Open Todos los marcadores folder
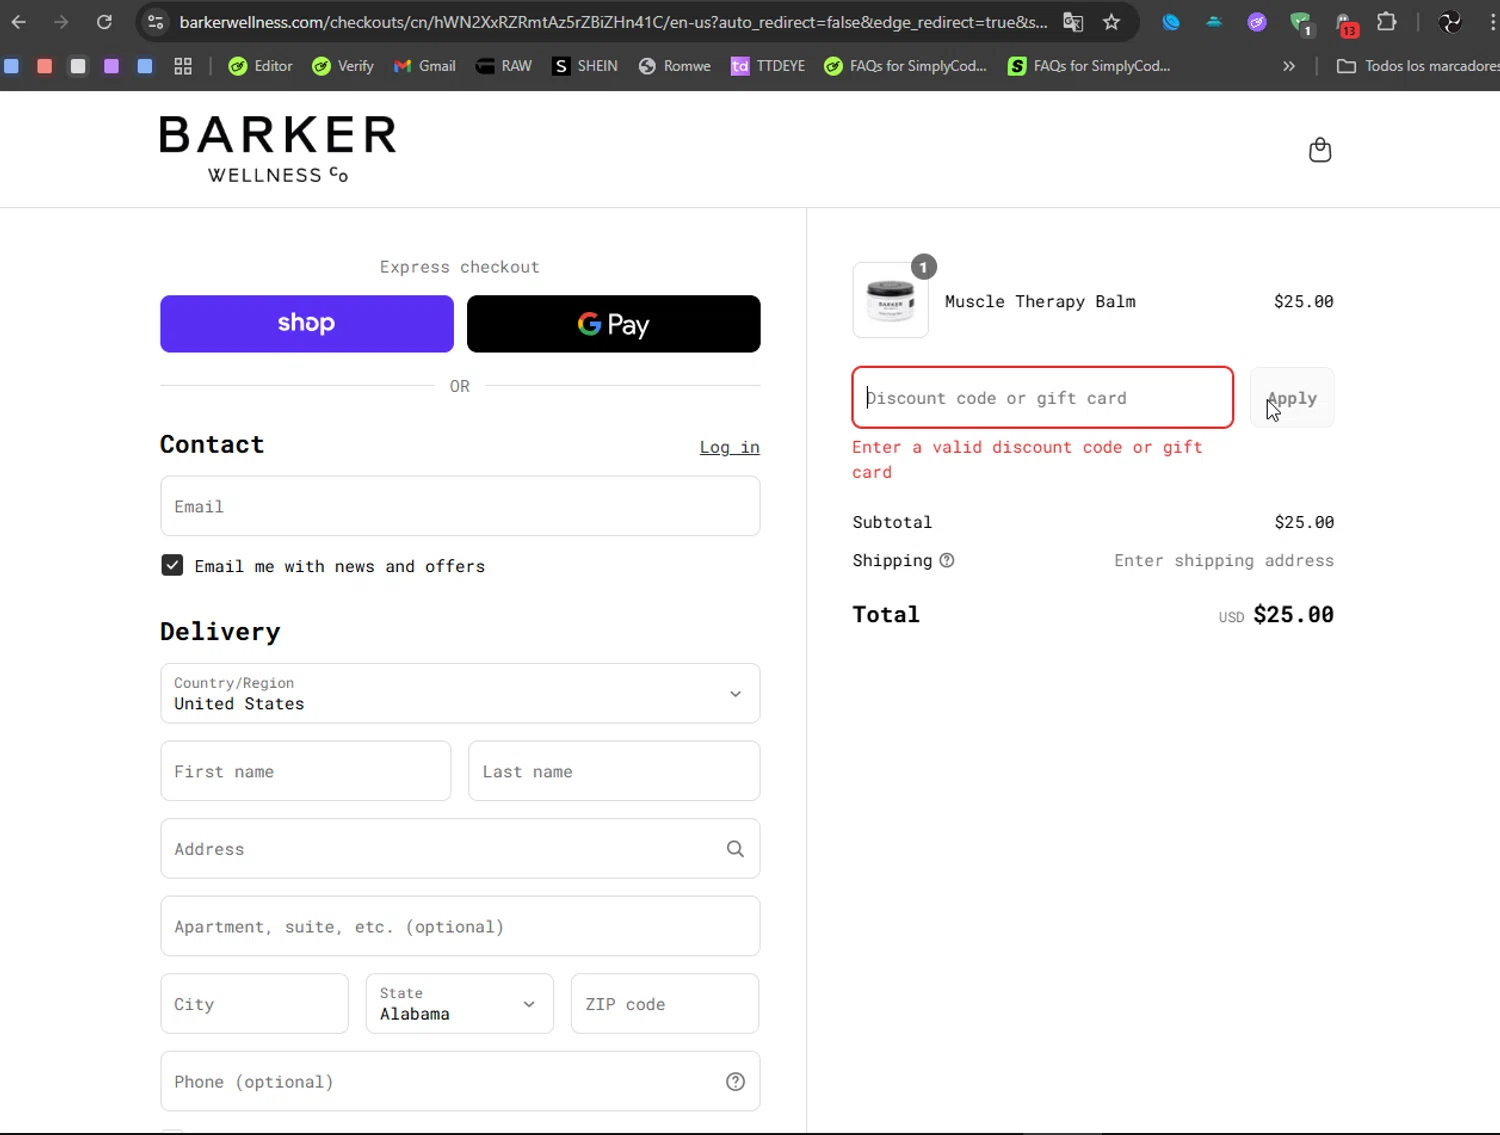The image size is (1500, 1135). pyautogui.click(x=1418, y=66)
